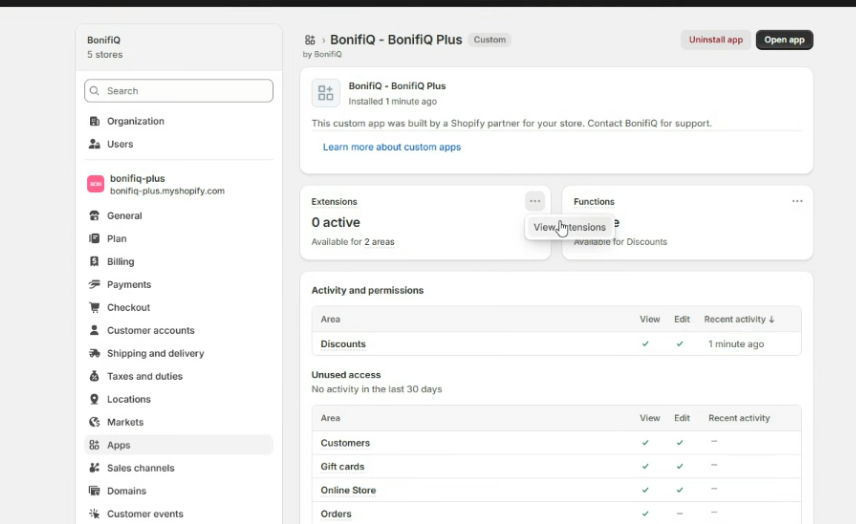Click the Plan settings icon
Image resolution: width=856 pixels, height=524 pixels.
(x=94, y=239)
